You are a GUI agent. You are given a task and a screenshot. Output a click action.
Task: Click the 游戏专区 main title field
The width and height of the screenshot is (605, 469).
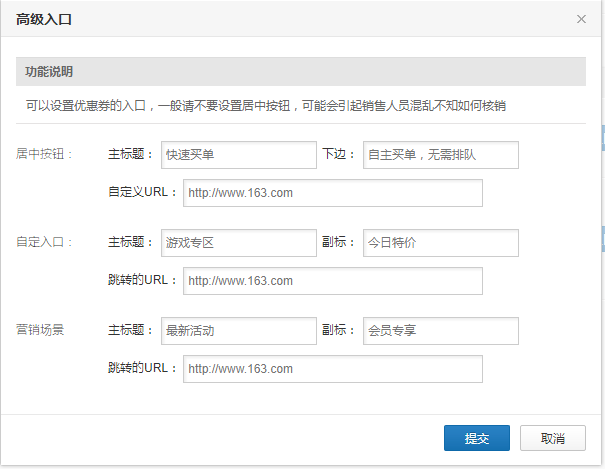(238, 243)
